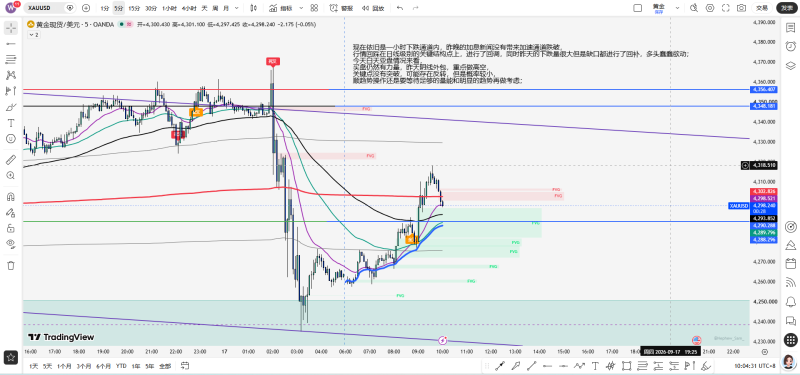Open chart settings circular icon
Screen dimensions: 800x375
pyautogui.click(x=710, y=8)
